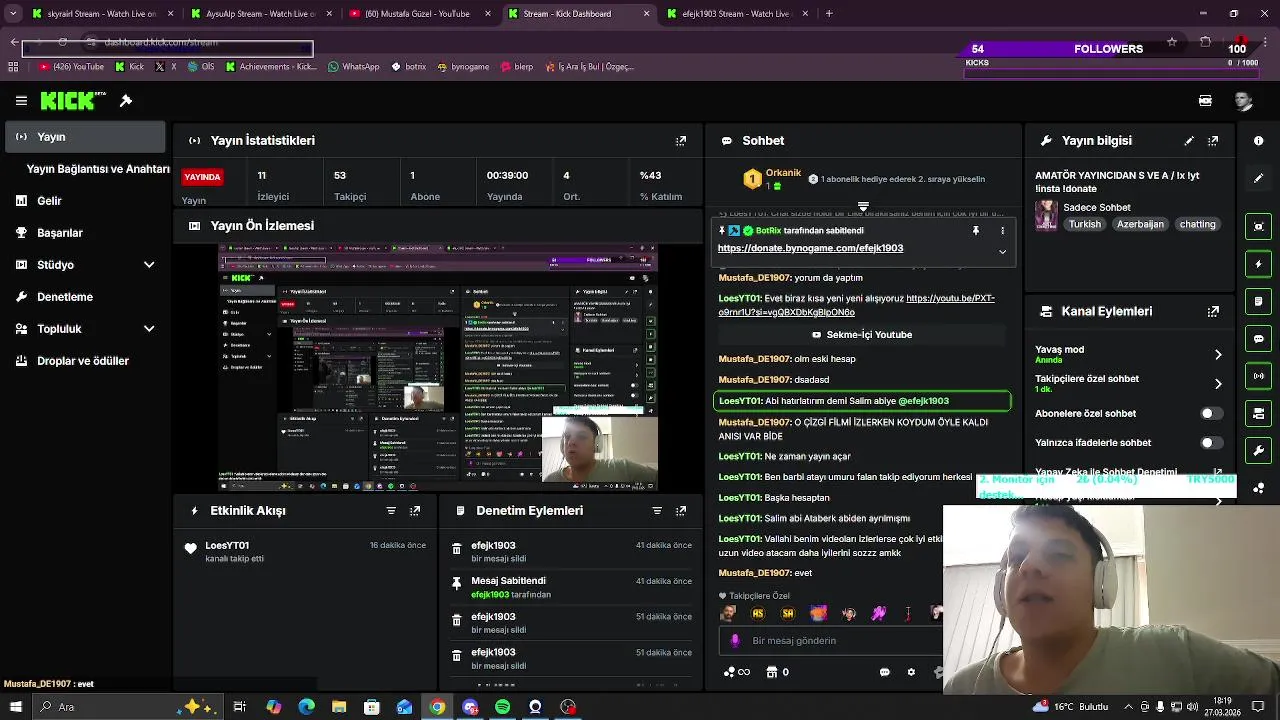The height and width of the screenshot is (720, 1280).
Task: Enable Abonelere özel sohbet switch
Action: pyautogui.click(x=1210, y=413)
